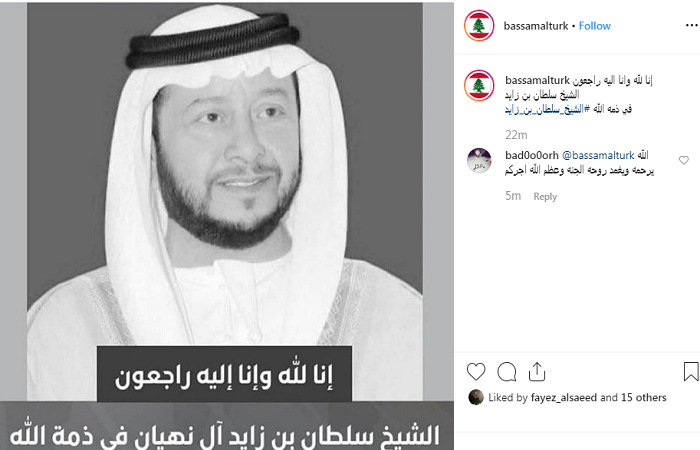Open bassamalturk profile picture in header

(x=479, y=26)
